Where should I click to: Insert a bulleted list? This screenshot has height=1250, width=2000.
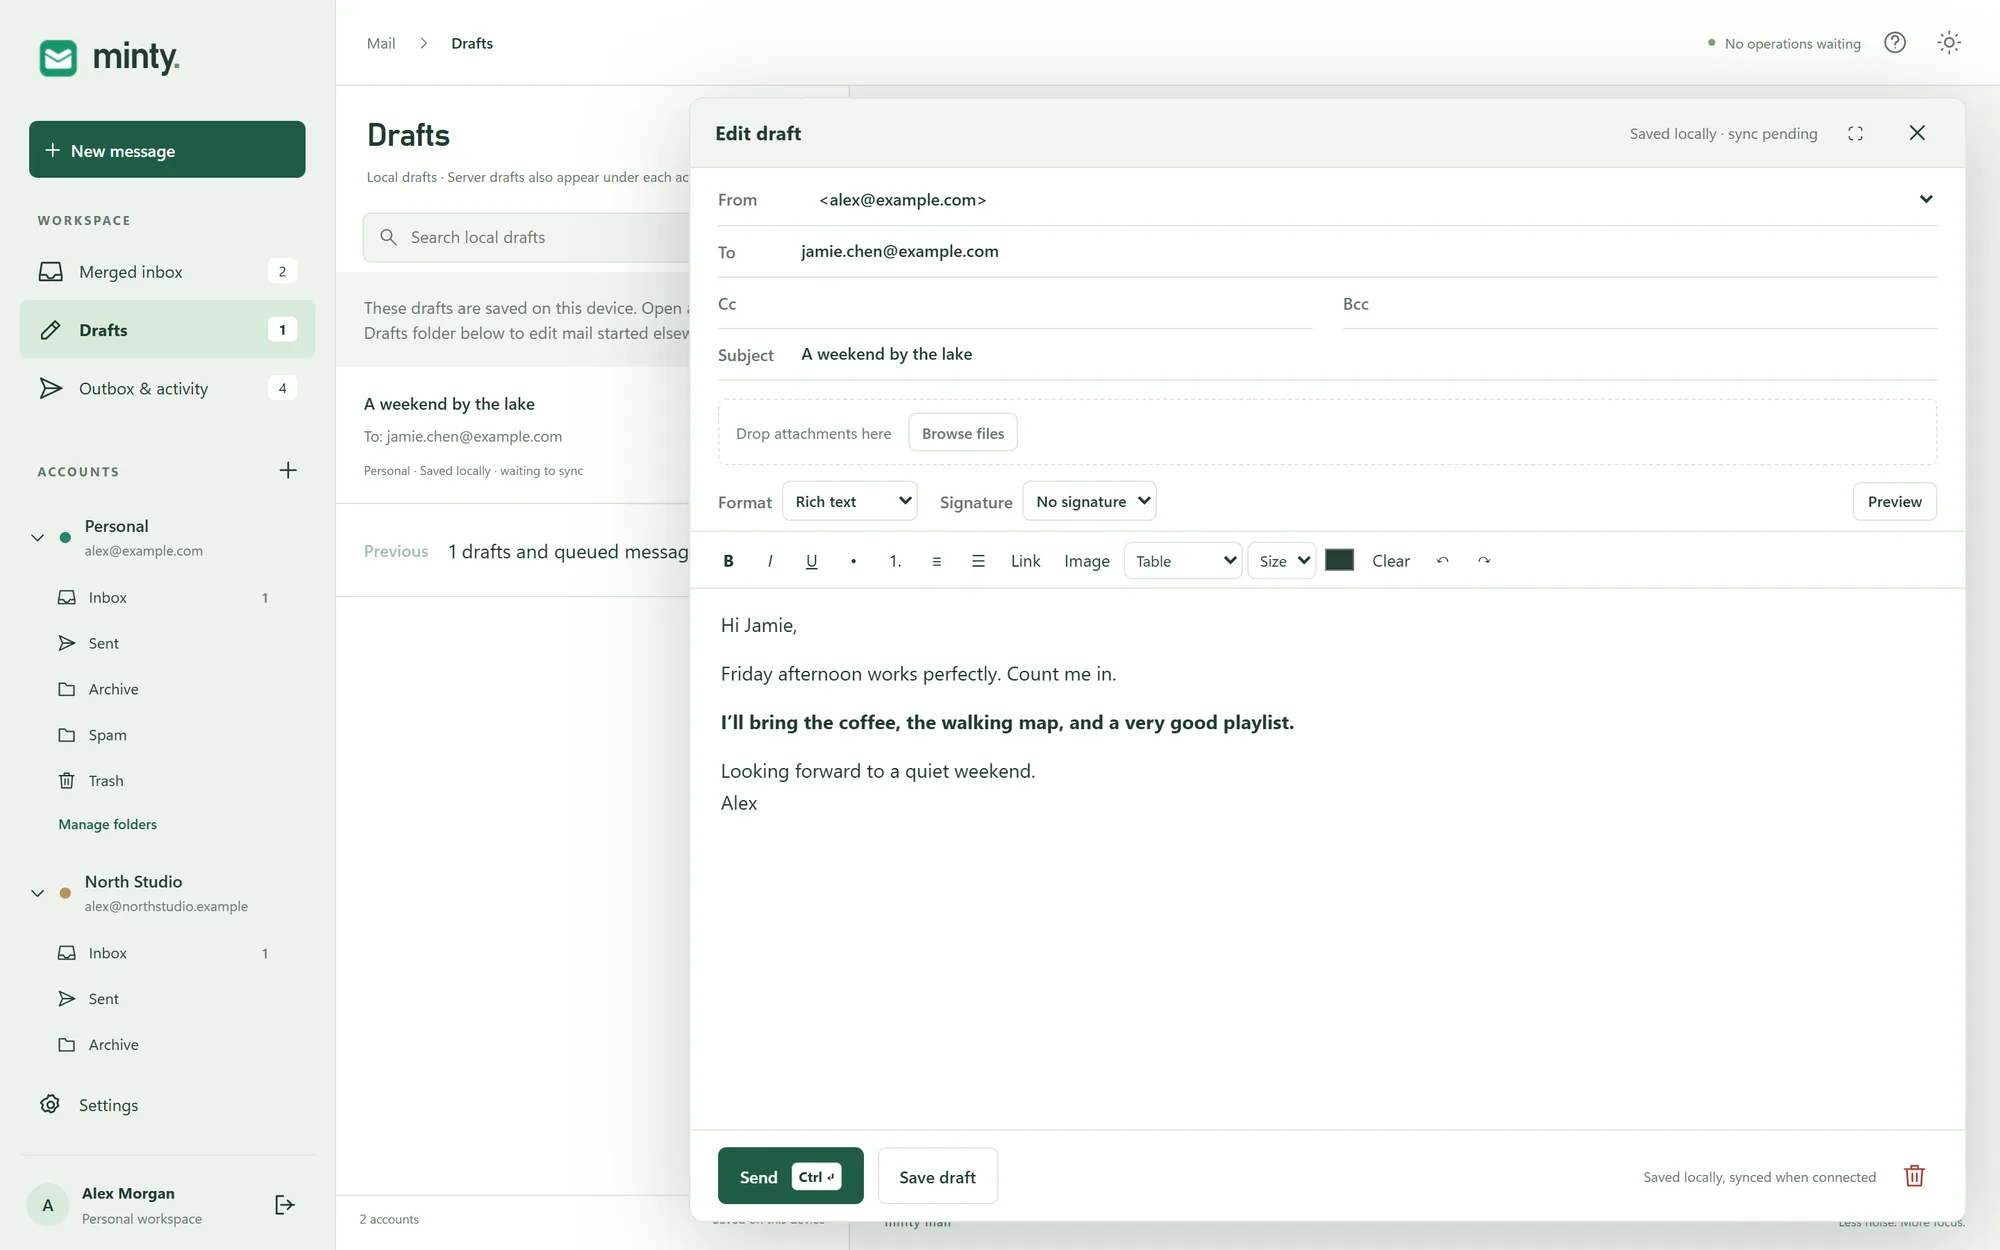click(853, 561)
